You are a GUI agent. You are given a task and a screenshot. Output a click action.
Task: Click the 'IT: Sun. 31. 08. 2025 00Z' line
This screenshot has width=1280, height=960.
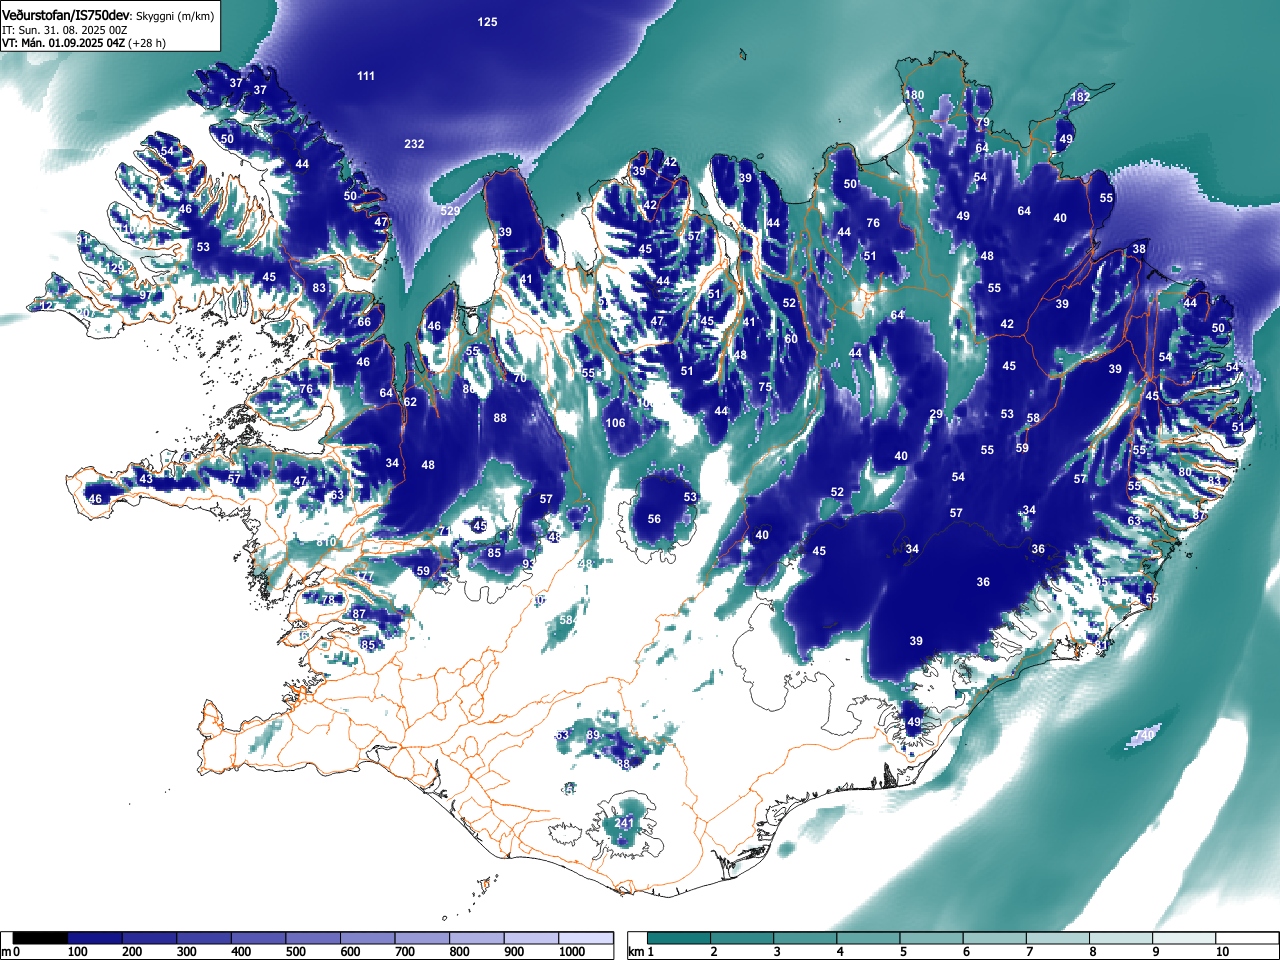64,31
